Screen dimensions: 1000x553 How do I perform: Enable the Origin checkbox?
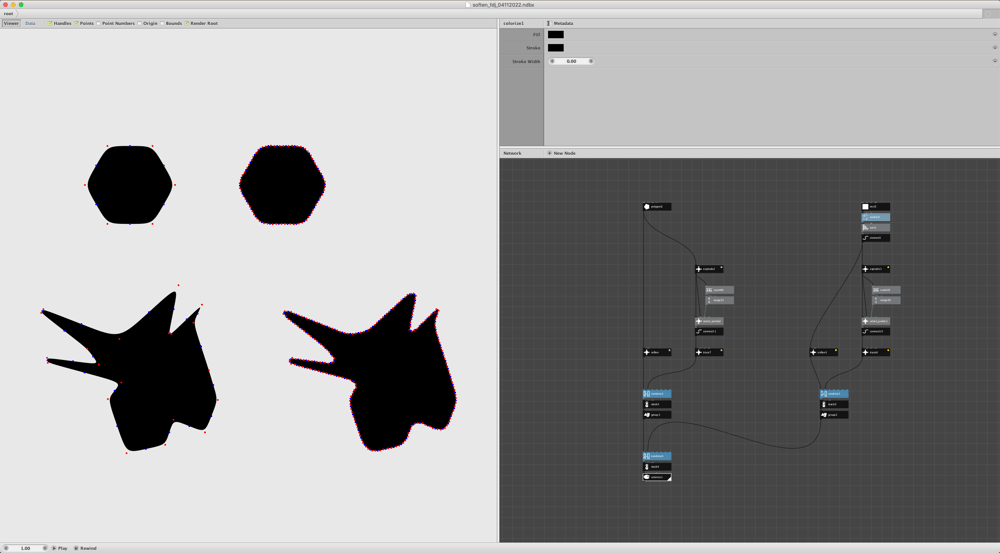tap(139, 24)
